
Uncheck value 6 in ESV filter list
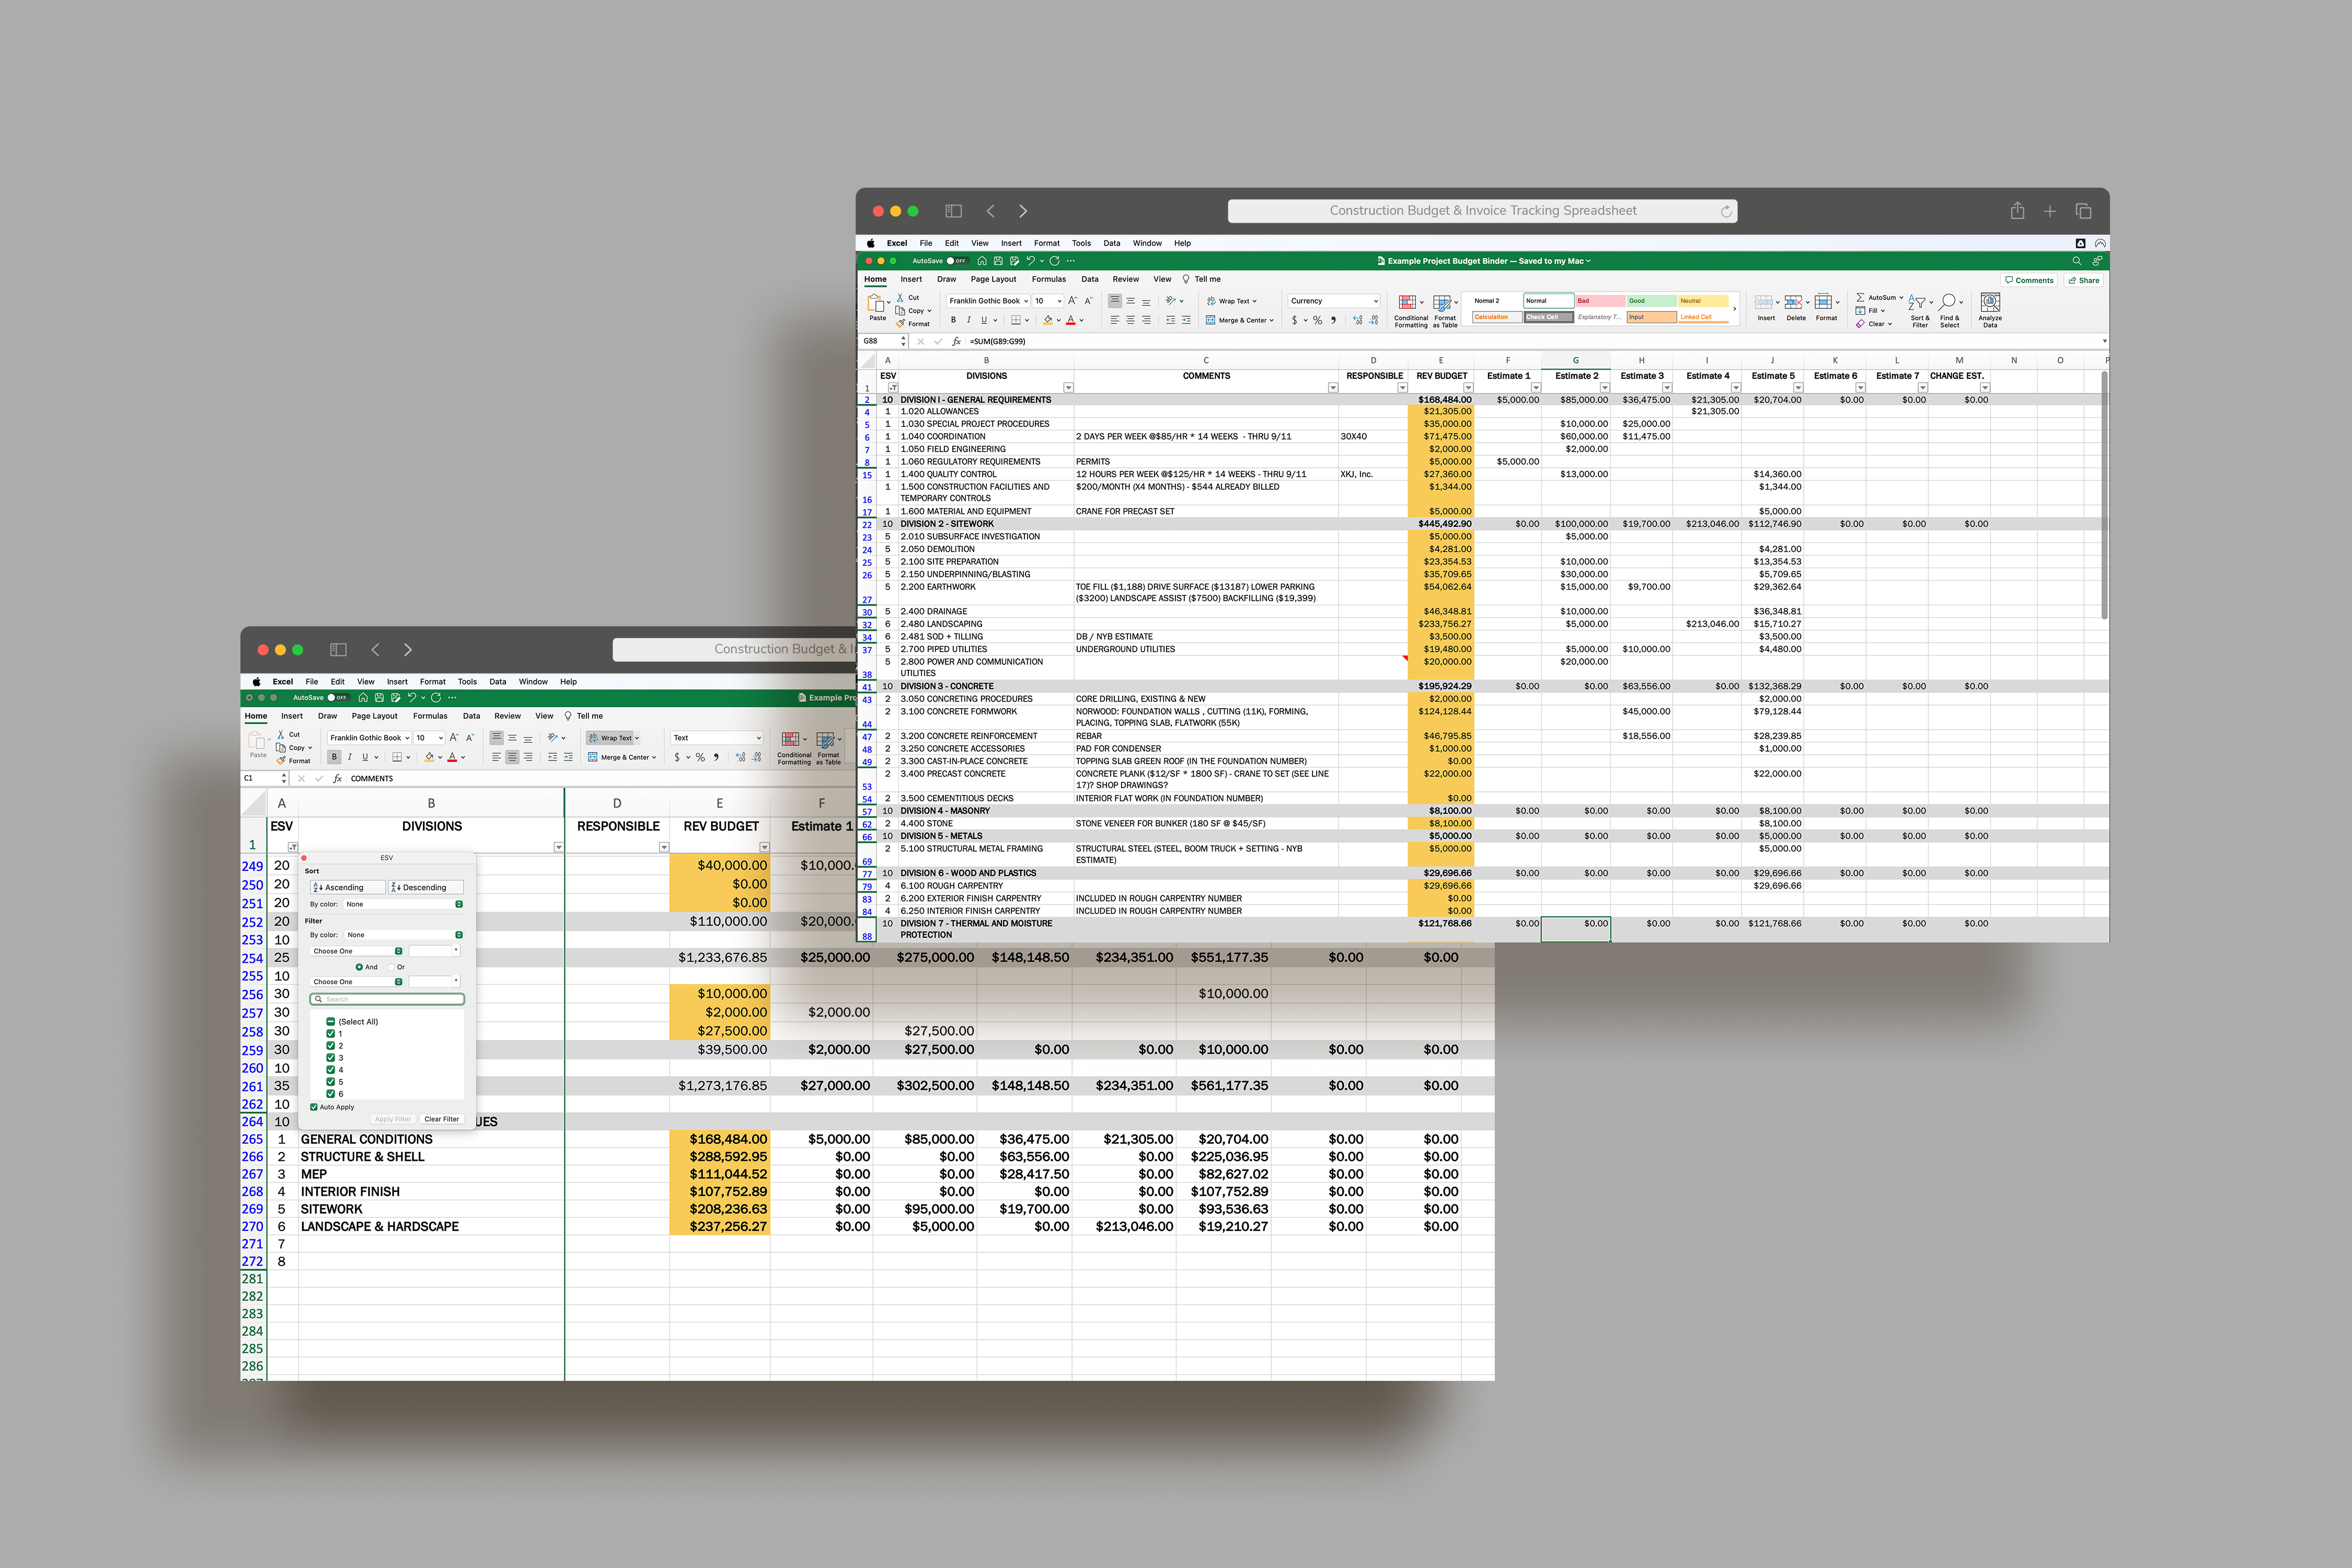tap(330, 1094)
